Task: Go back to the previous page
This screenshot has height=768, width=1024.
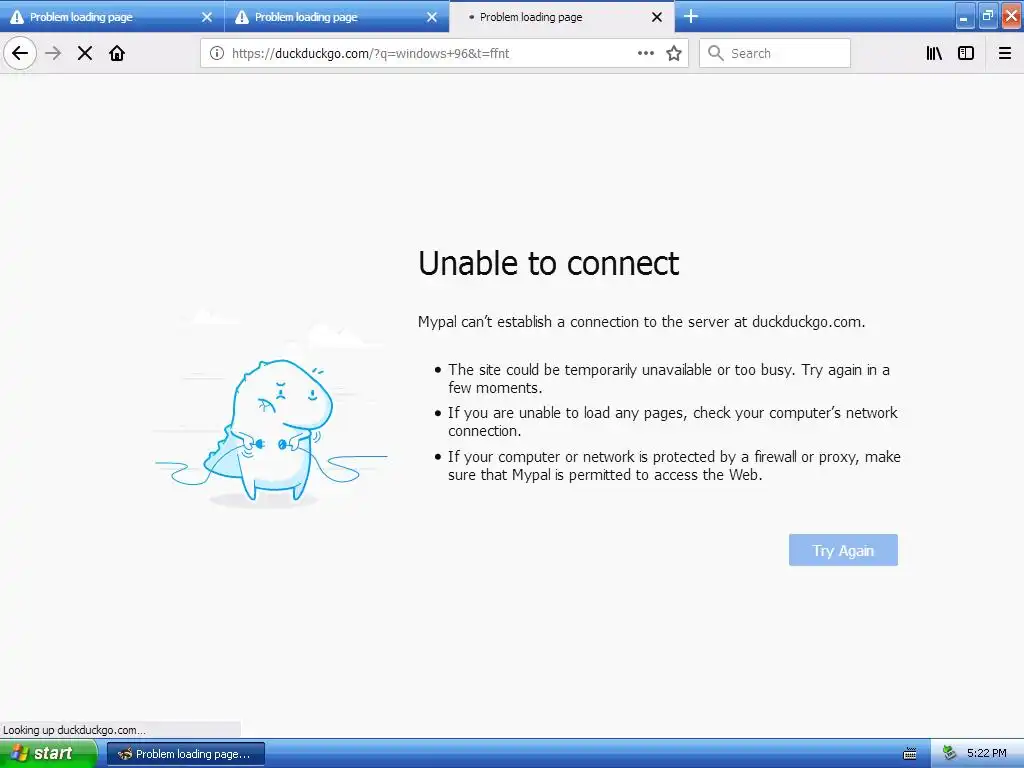Action: [20, 53]
